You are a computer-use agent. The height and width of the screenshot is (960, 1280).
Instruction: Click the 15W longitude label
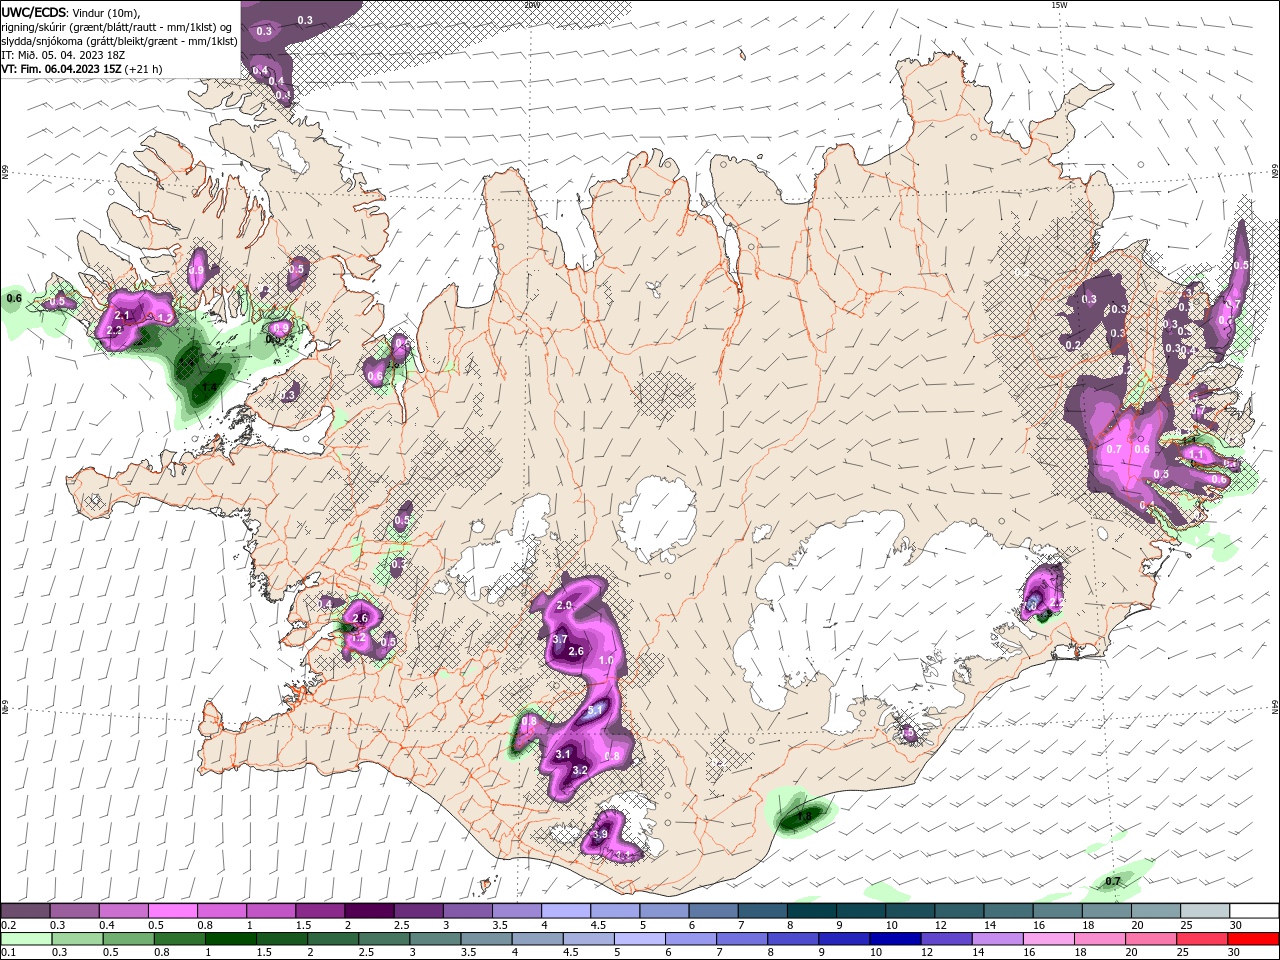click(x=1059, y=4)
